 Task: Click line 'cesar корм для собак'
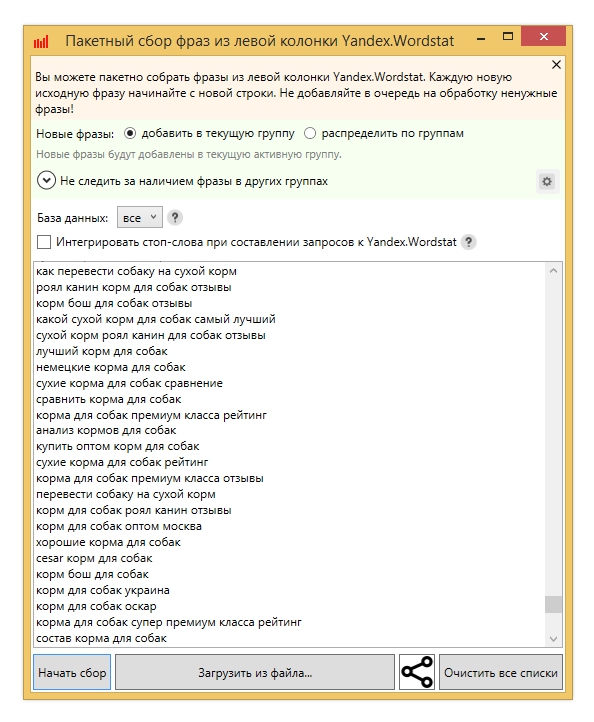click(x=94, y=559)
